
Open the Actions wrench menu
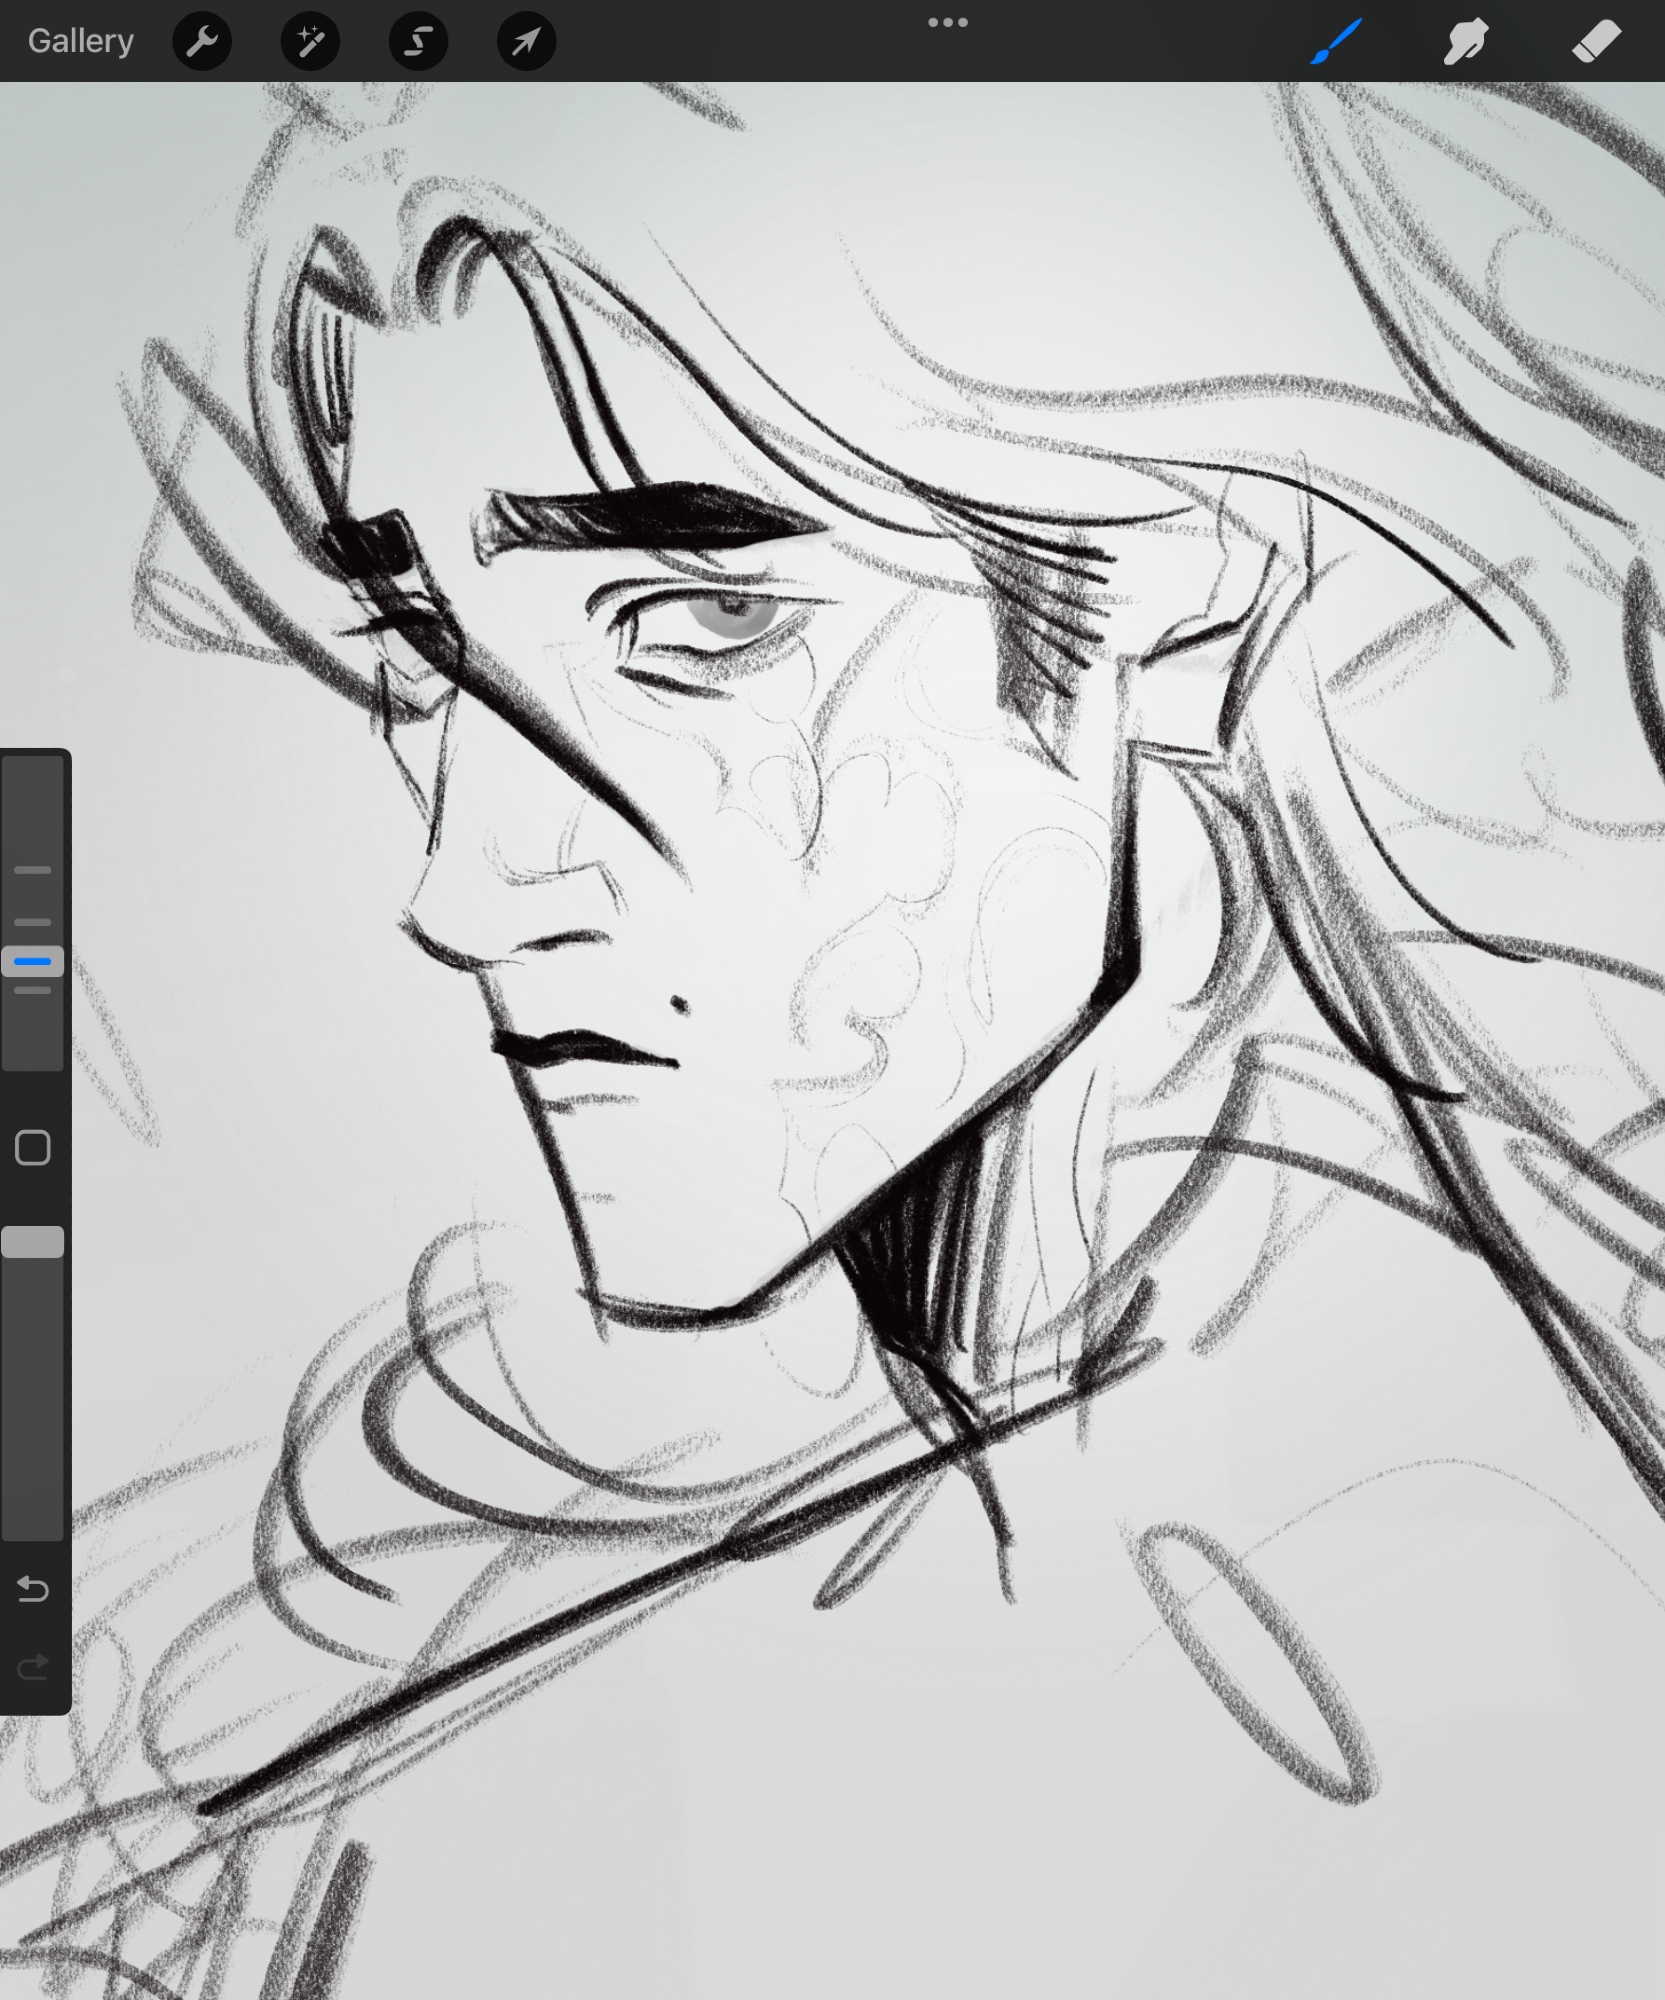[202, 41]
